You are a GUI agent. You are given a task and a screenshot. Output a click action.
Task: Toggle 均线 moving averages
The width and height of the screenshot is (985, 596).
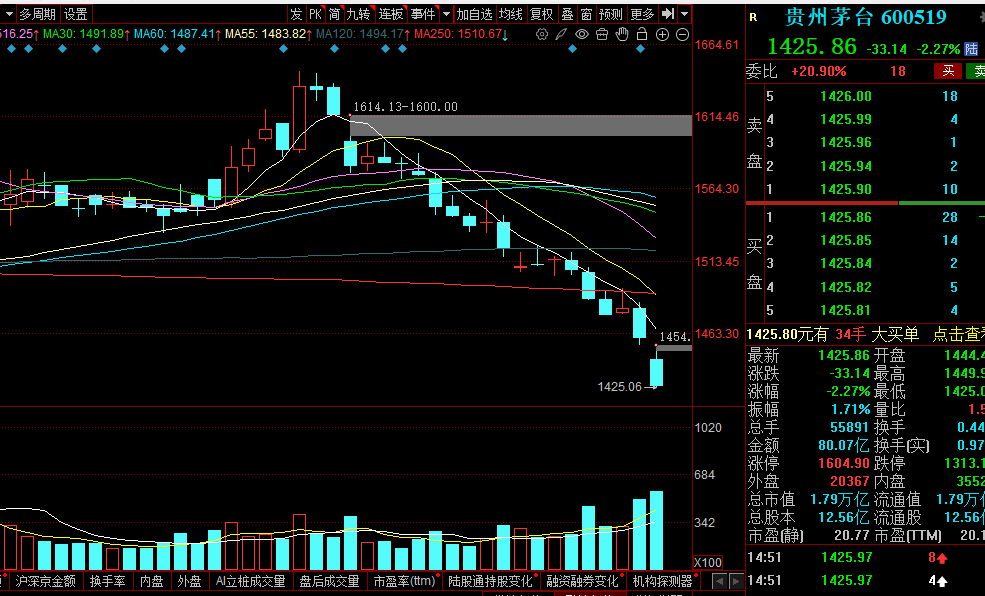pyautogui.click(x=511, y=14)
